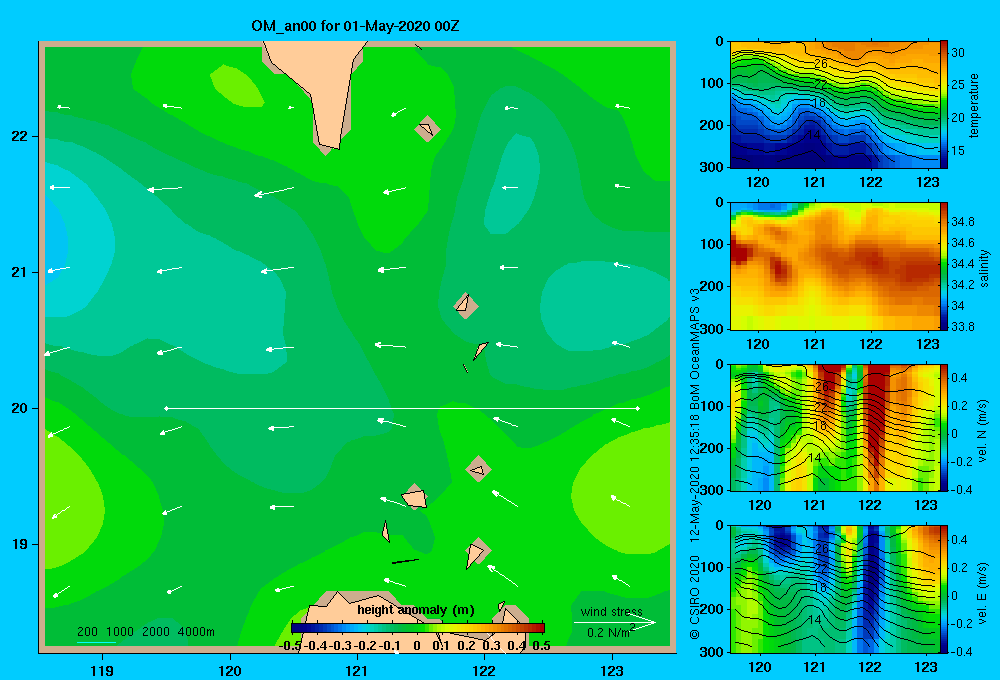Click the "4000m" bathymetry depth label

click(196, 632)
